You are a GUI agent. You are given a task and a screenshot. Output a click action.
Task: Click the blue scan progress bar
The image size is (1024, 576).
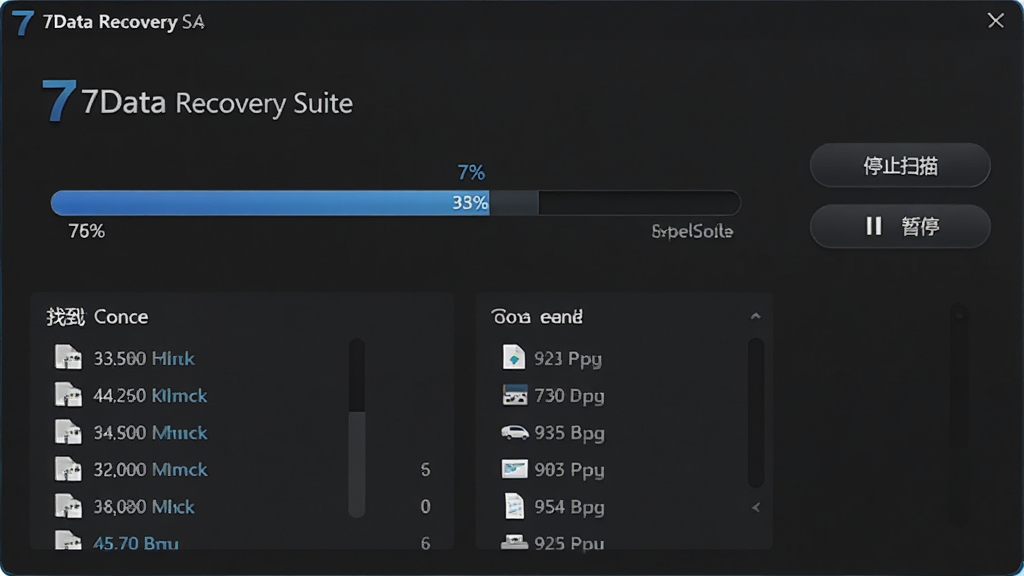pyautogui.click(x=395, y=203)
